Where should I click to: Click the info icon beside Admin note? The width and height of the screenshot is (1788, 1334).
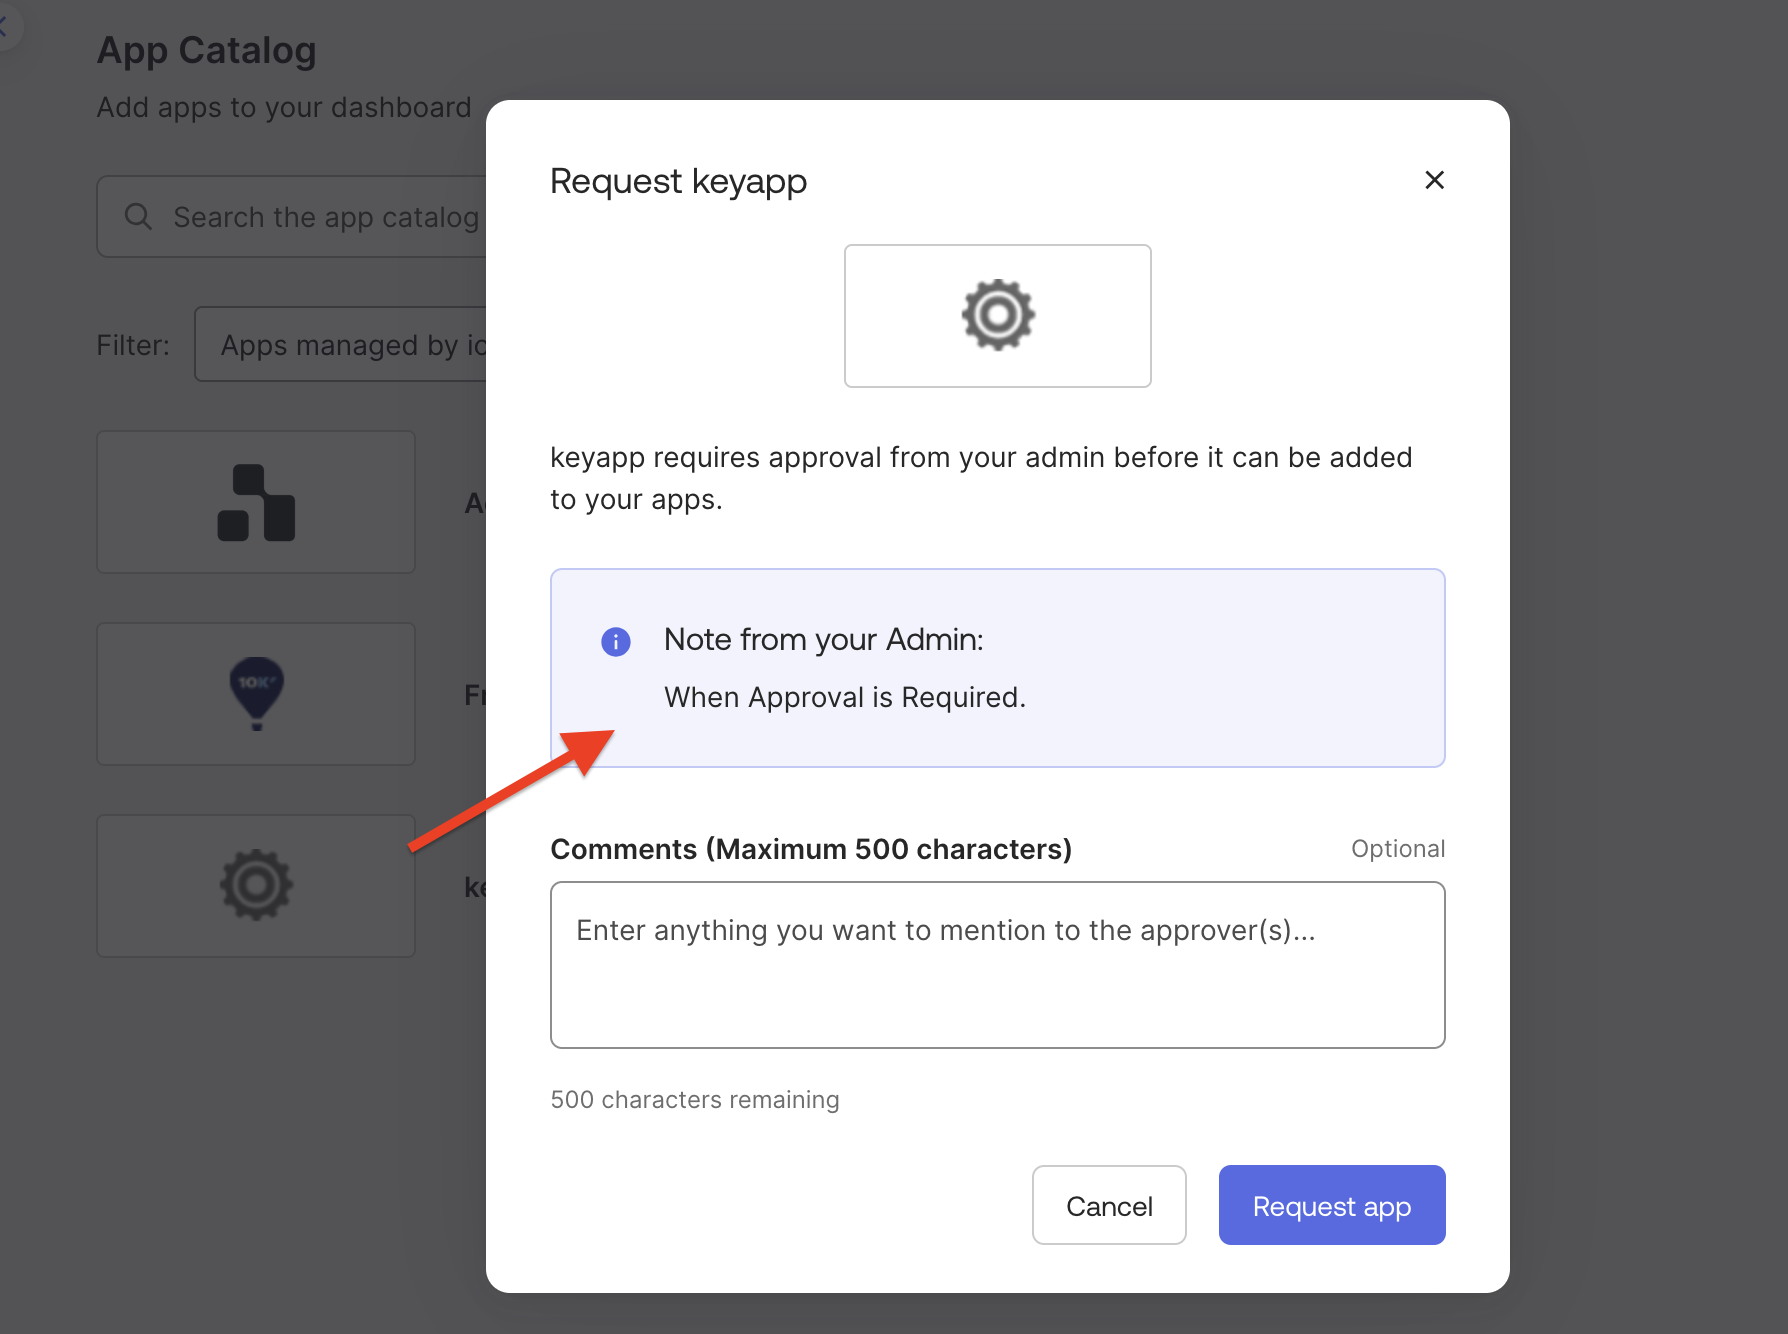click(616, 641)
